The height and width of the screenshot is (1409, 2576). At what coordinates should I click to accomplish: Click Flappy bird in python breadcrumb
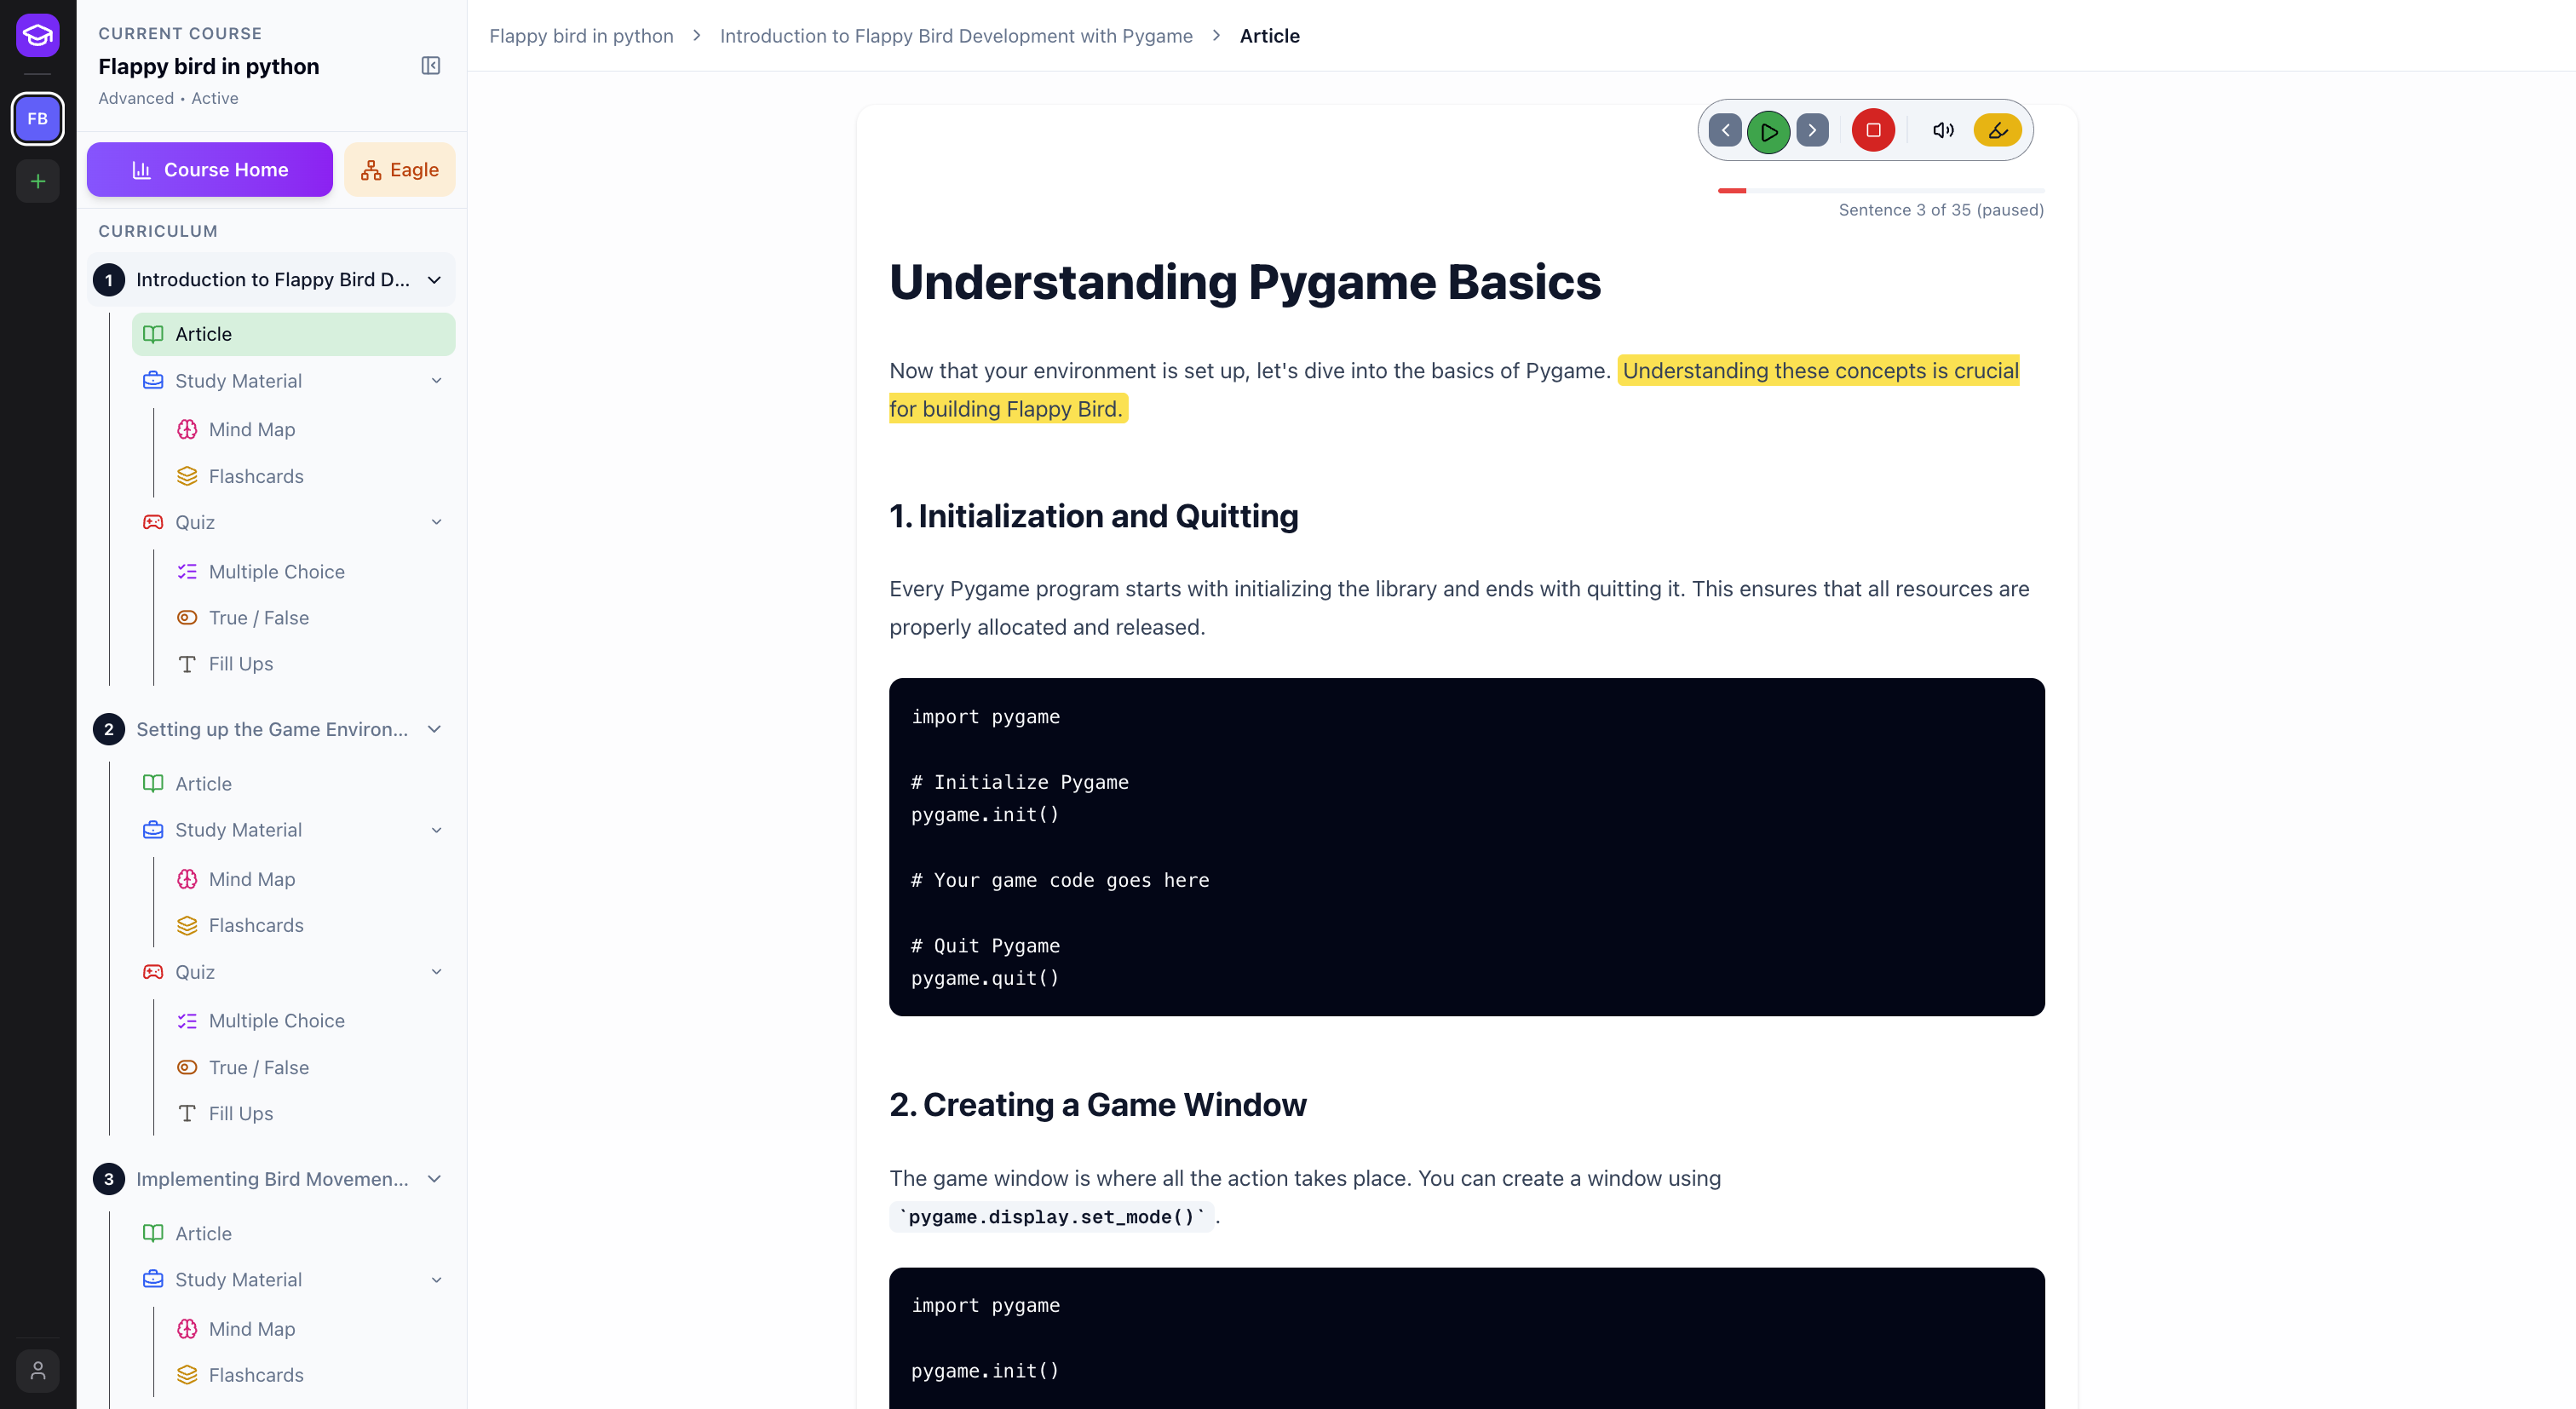click(x=581, y=36)
